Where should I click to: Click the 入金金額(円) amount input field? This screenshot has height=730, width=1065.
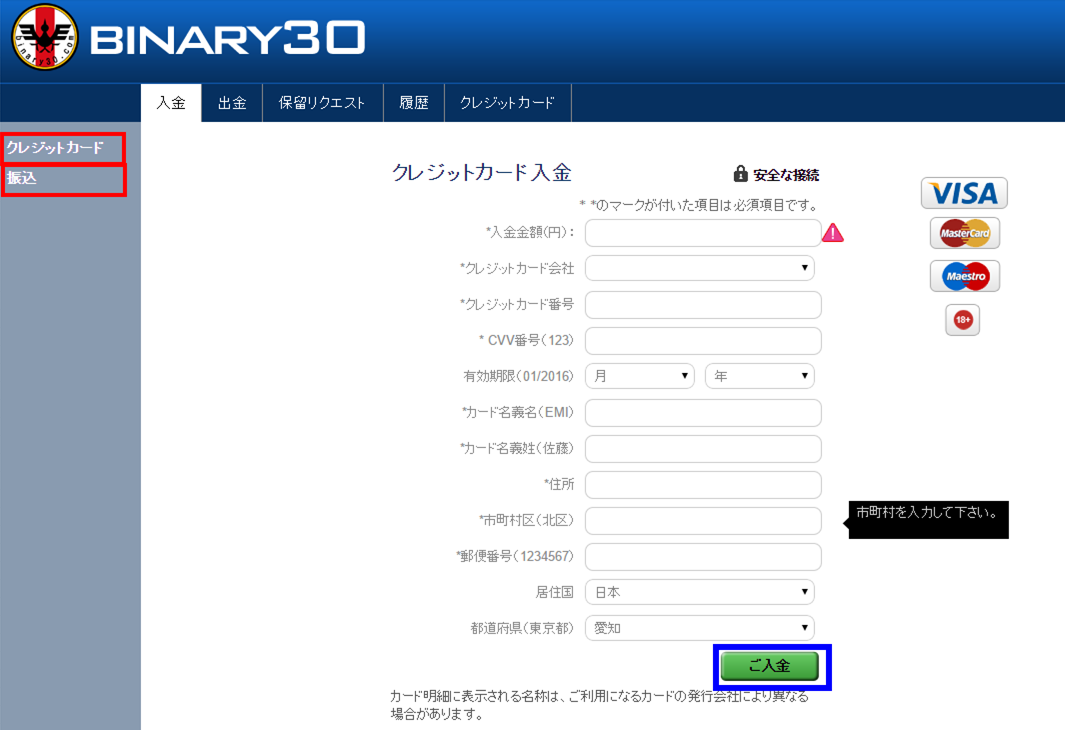click(703, 233)
